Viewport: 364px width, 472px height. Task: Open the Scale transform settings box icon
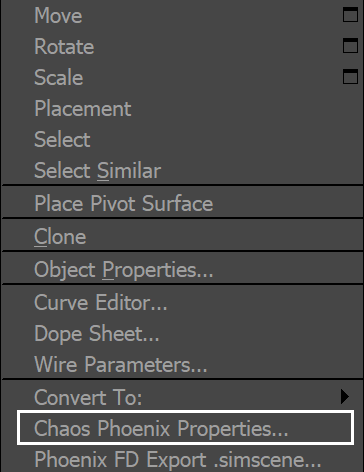[350, 77]
